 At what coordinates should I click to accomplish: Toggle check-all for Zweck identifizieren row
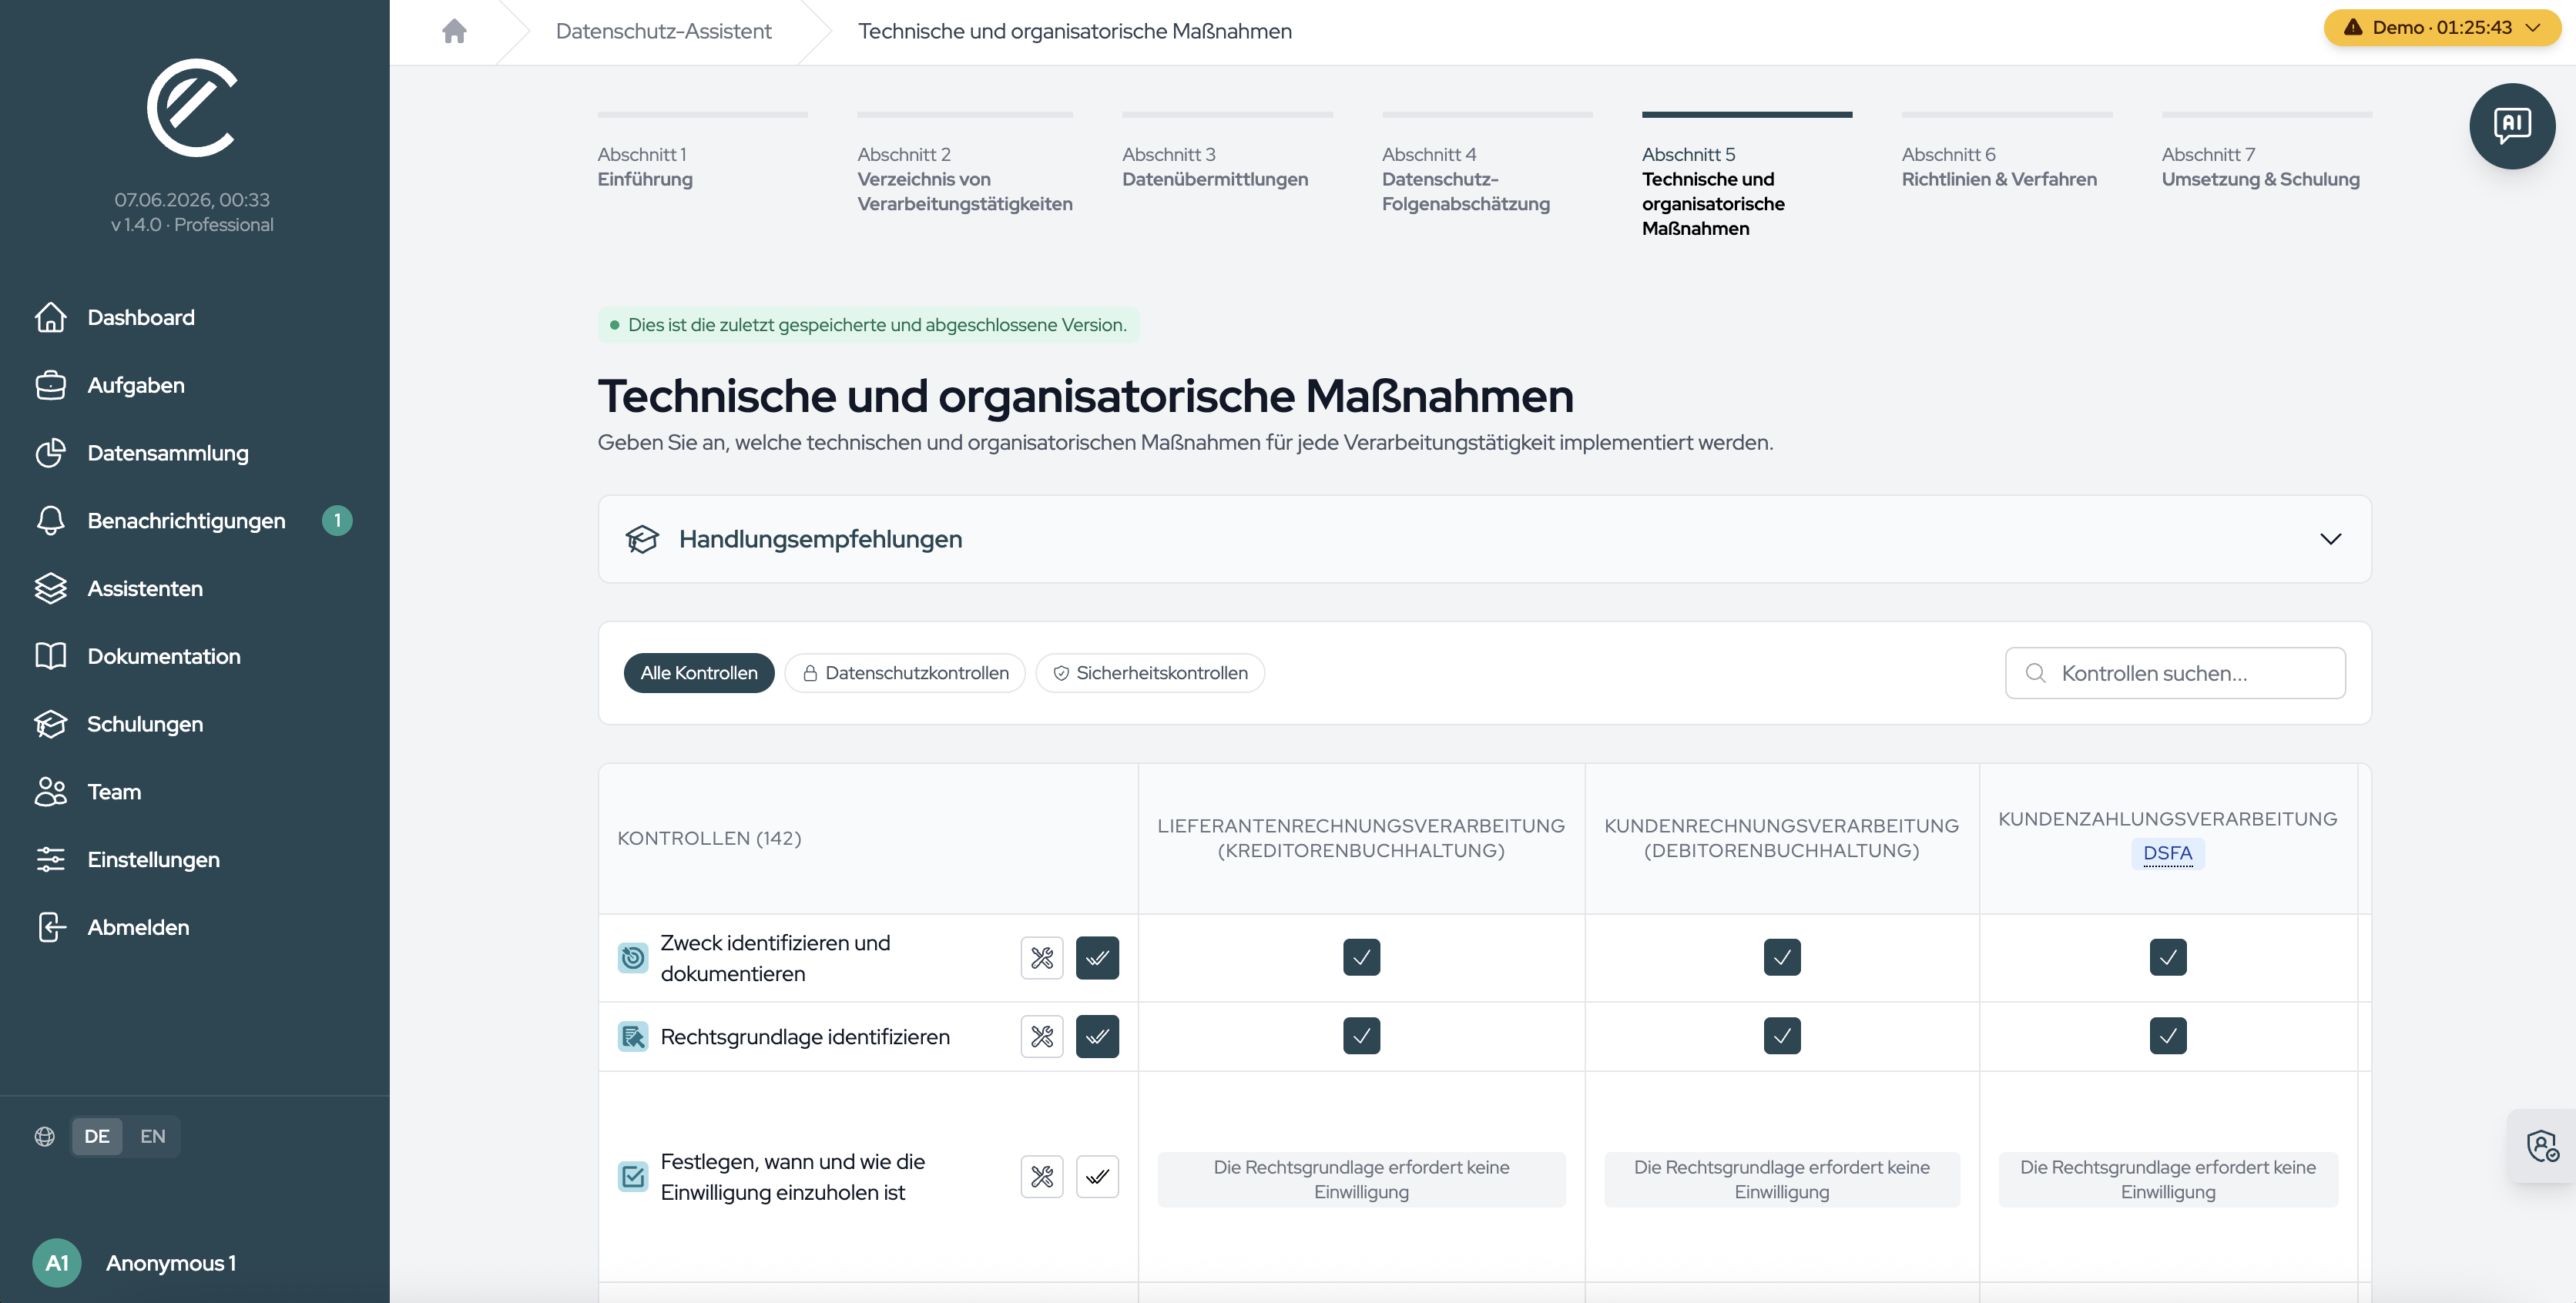click(1097, 958)
